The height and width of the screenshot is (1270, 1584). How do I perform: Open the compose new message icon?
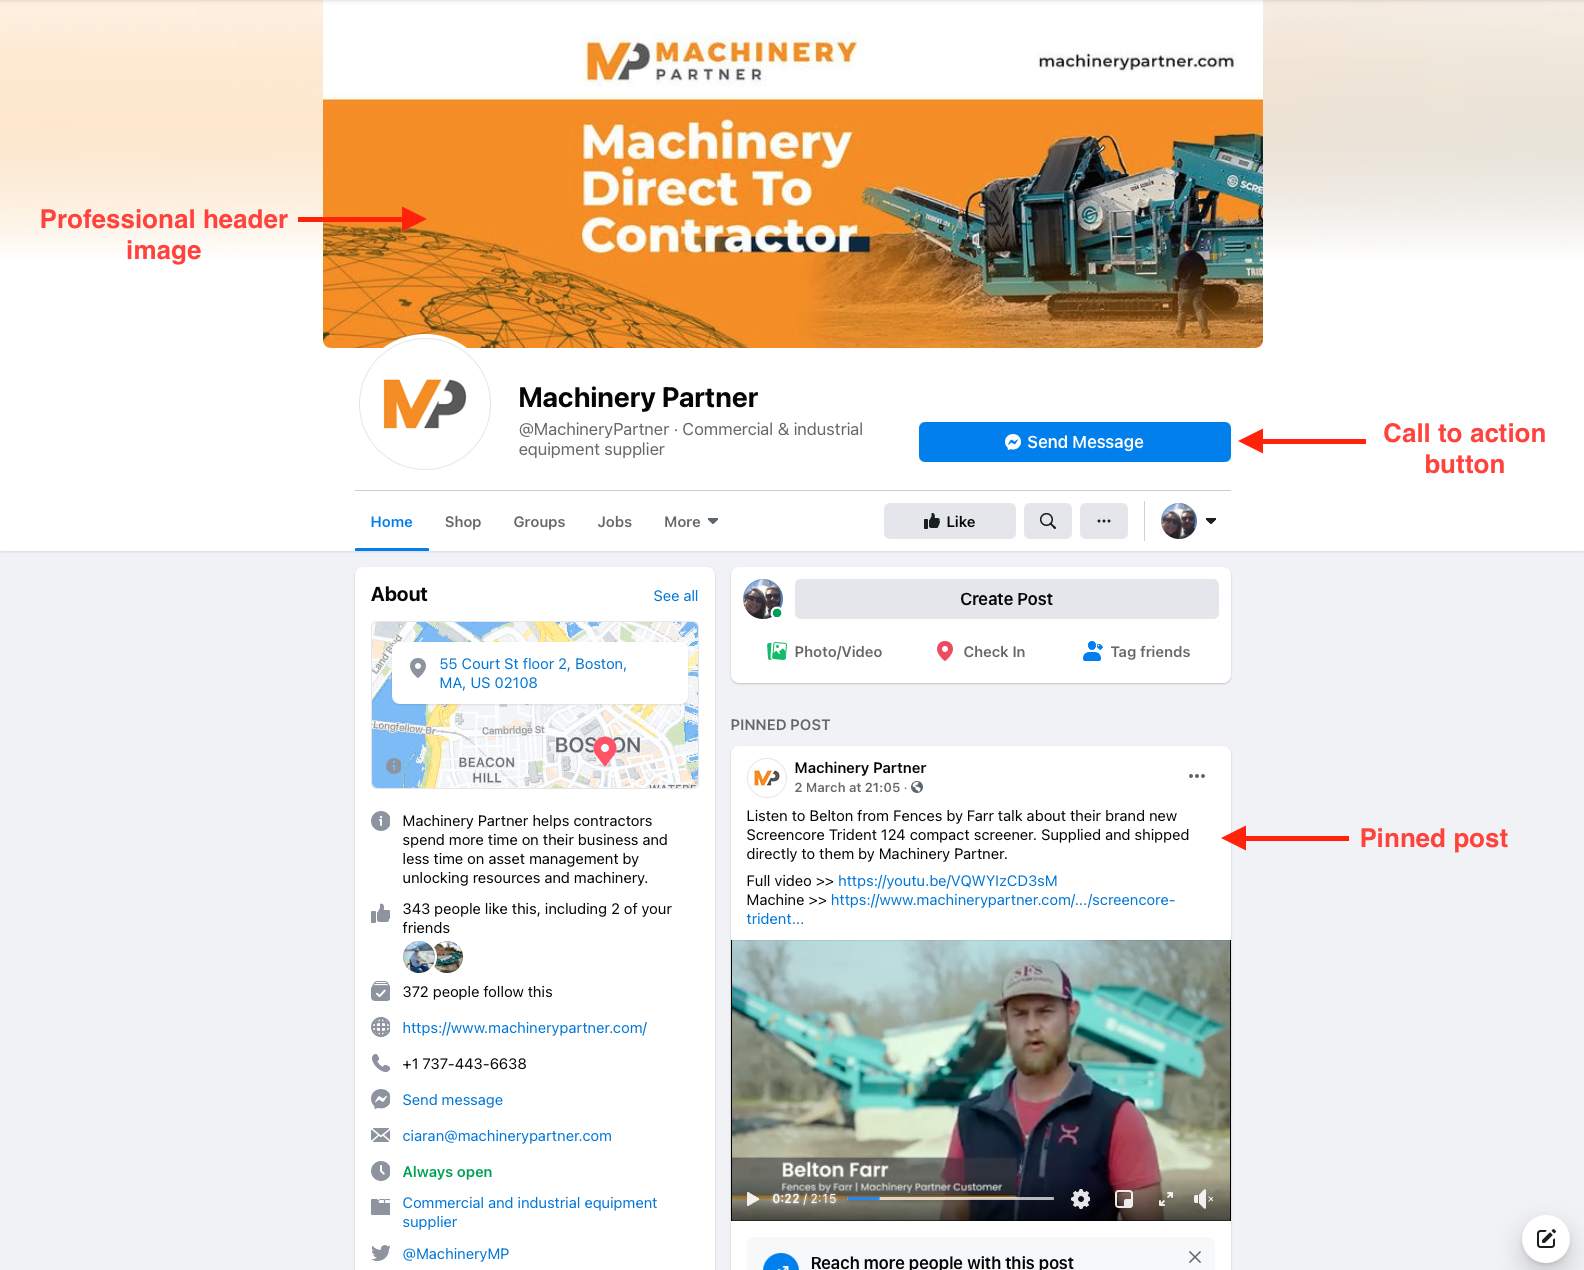pyautogui.click(x=1546, y=1239)
